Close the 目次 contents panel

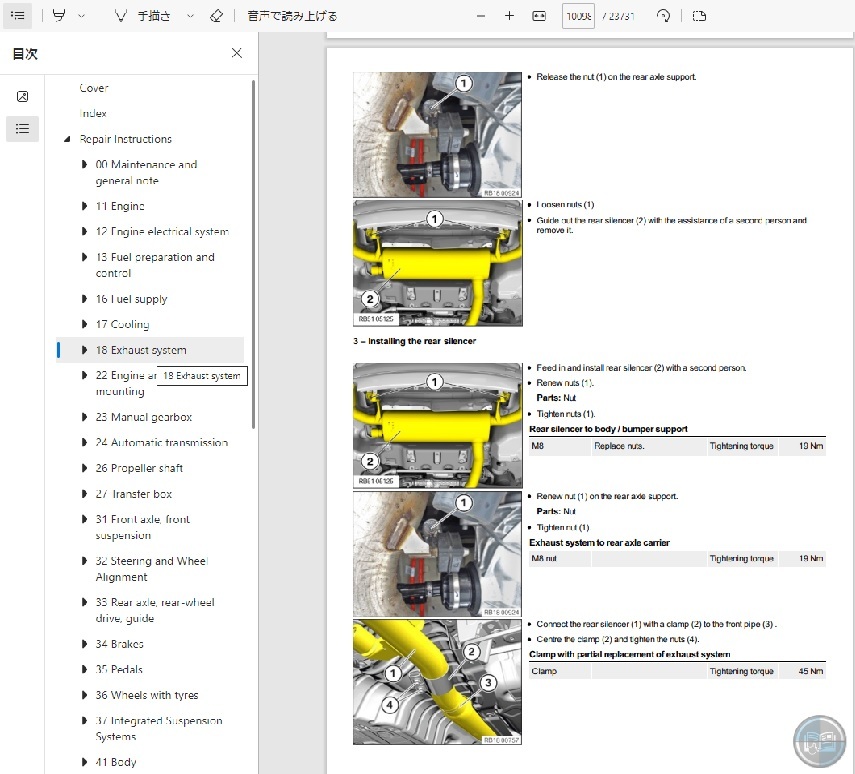point(236,53)
